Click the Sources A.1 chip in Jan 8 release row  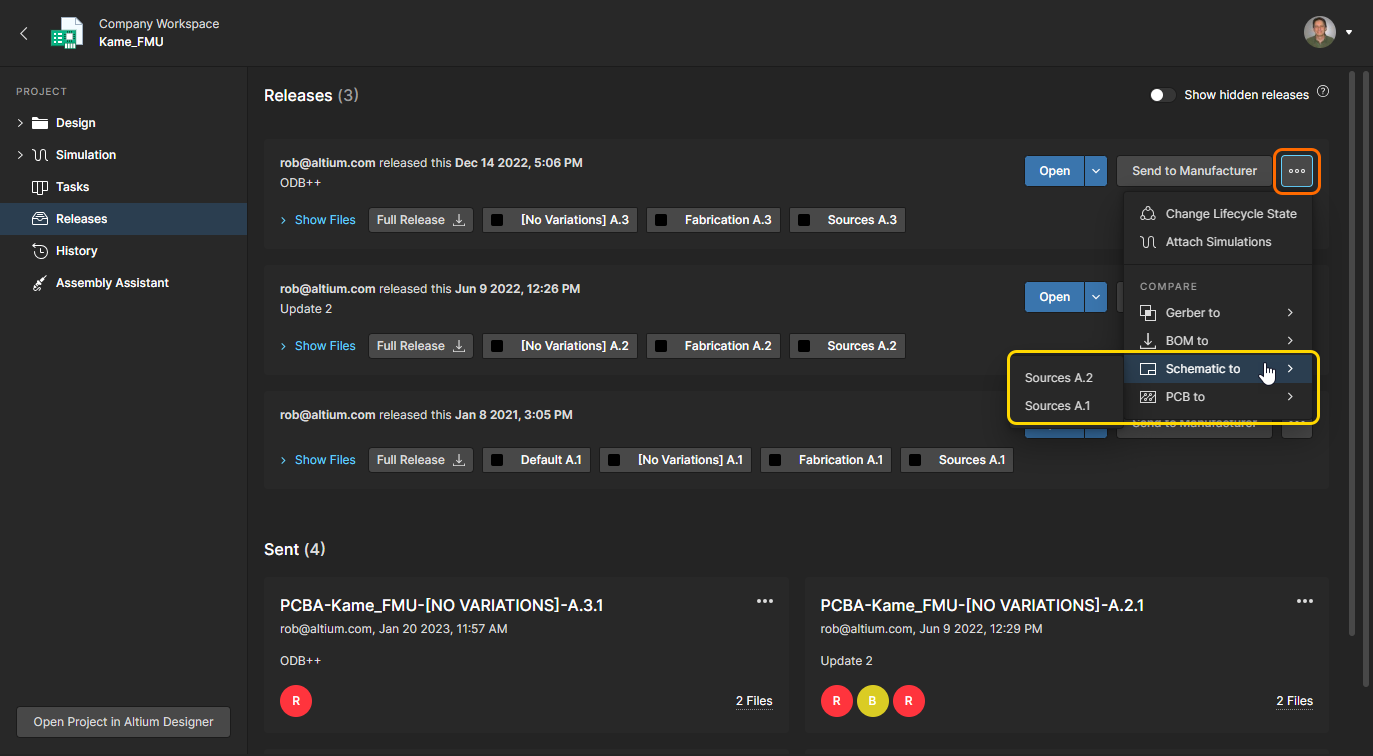957,460
